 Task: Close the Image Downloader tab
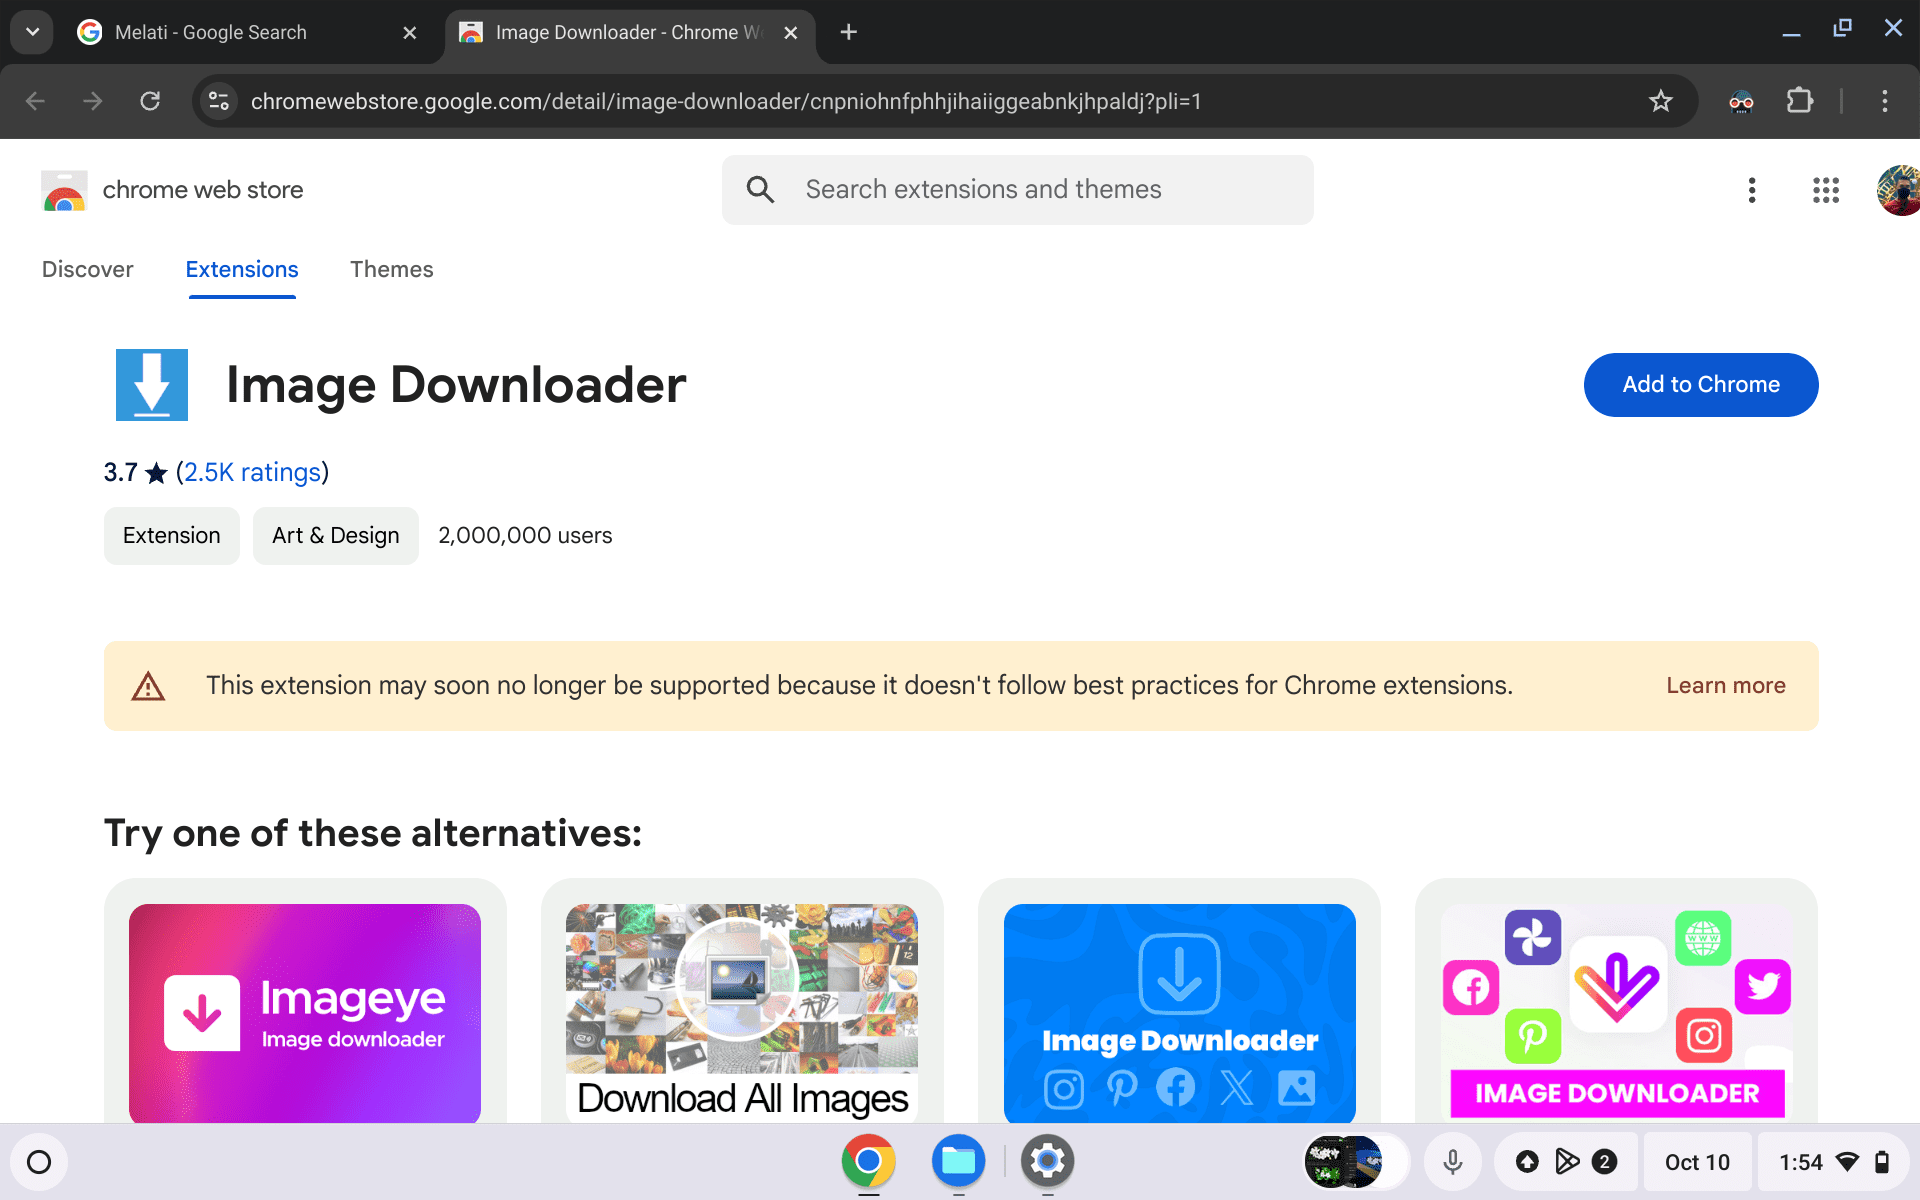pyautogui.click(x=790, y=33)
